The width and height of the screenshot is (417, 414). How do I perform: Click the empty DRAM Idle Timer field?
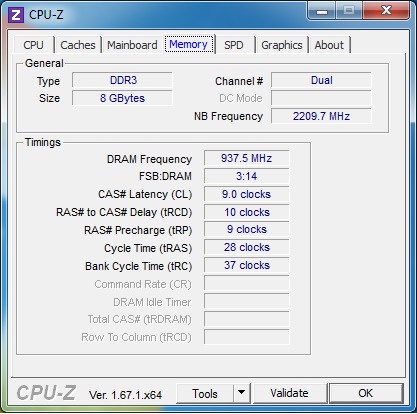(x=247, y=302)
